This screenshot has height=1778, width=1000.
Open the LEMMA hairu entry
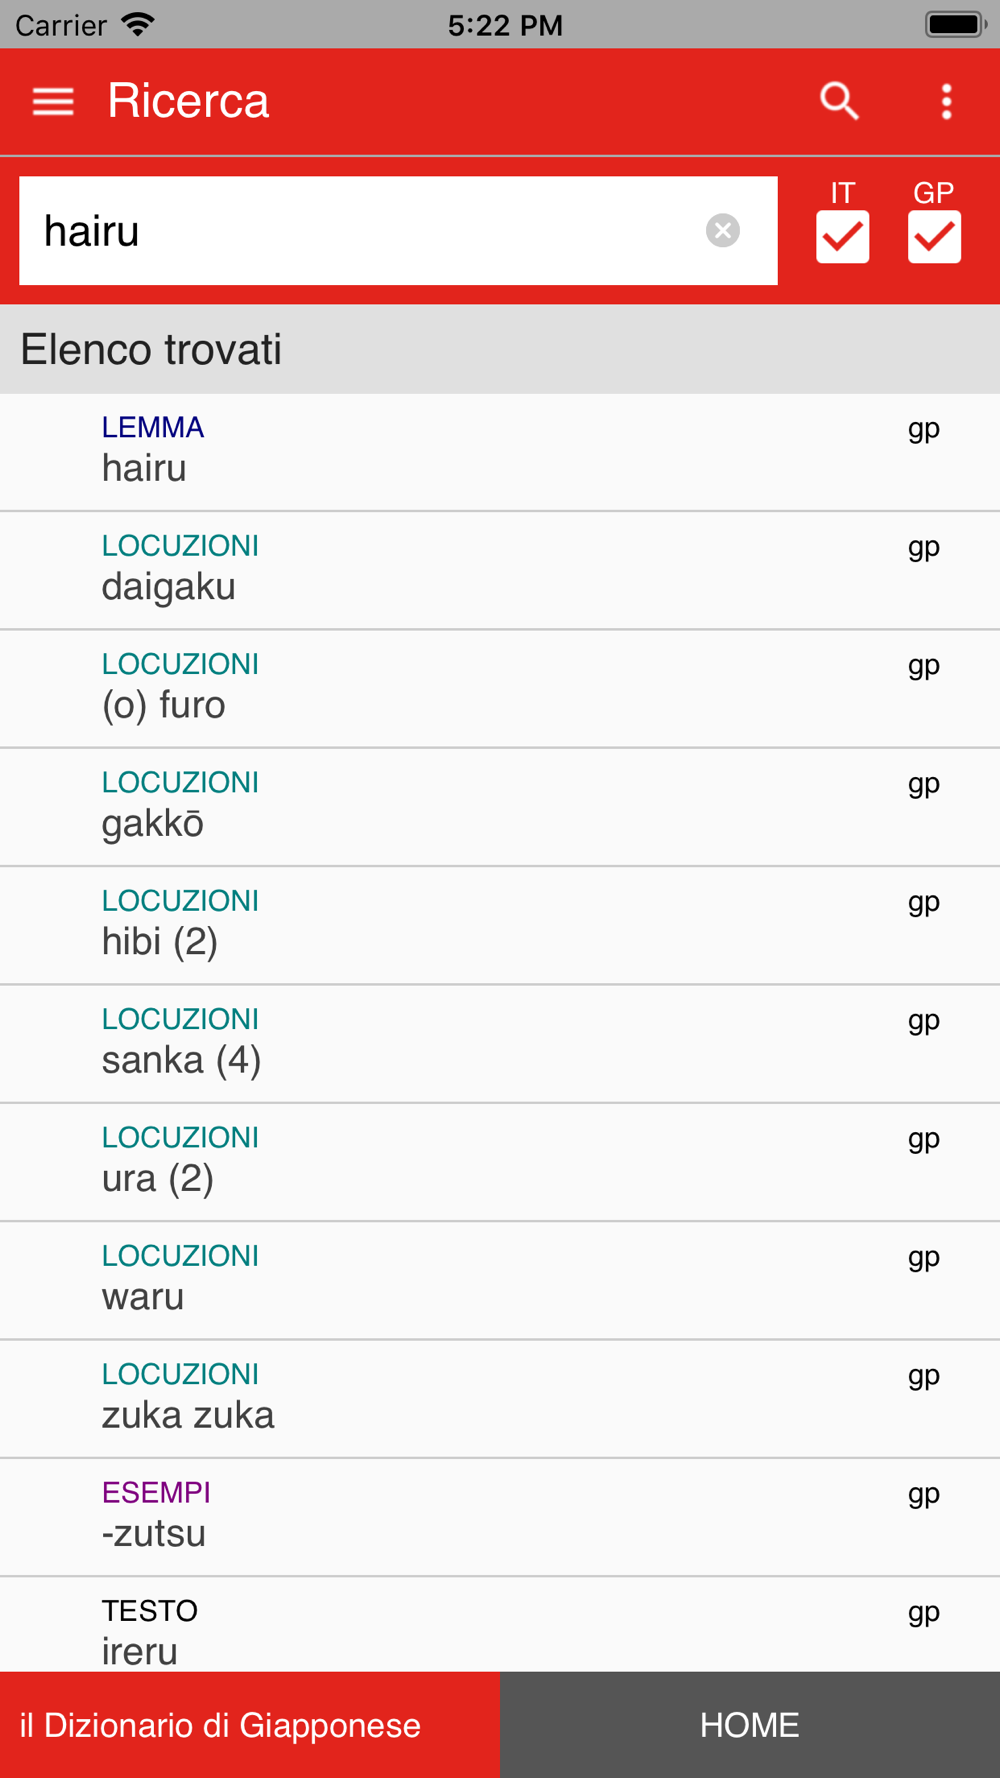click(x=500, y=452)
